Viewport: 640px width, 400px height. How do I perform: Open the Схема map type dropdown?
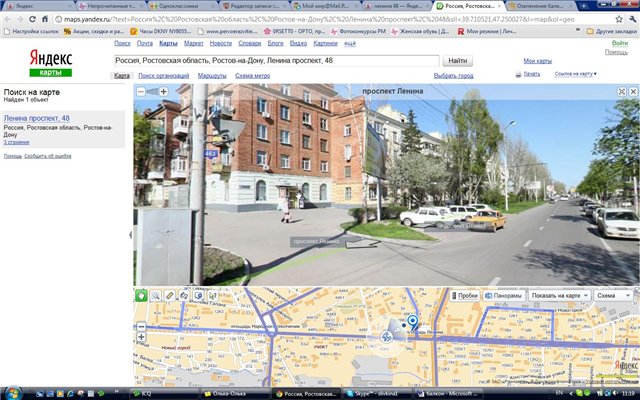pyautogui.click(x=613, y=296)
